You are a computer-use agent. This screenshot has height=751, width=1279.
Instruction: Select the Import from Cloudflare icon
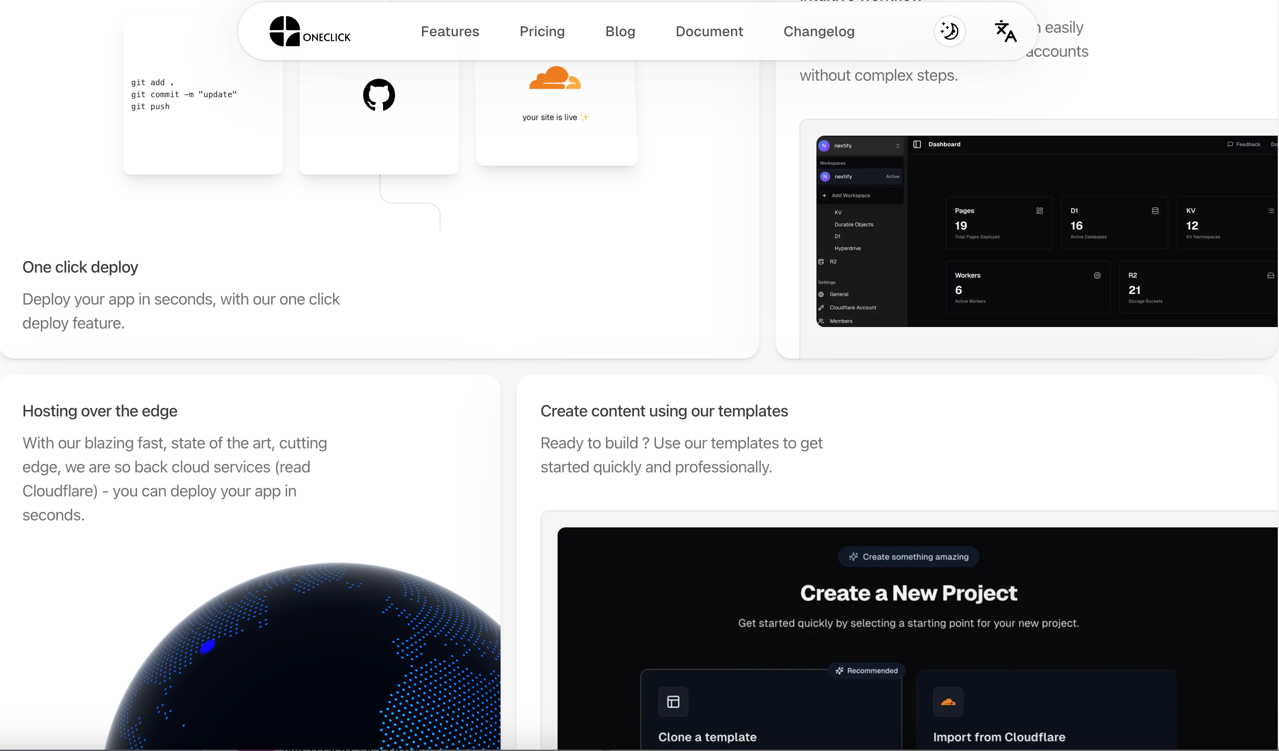948,702
